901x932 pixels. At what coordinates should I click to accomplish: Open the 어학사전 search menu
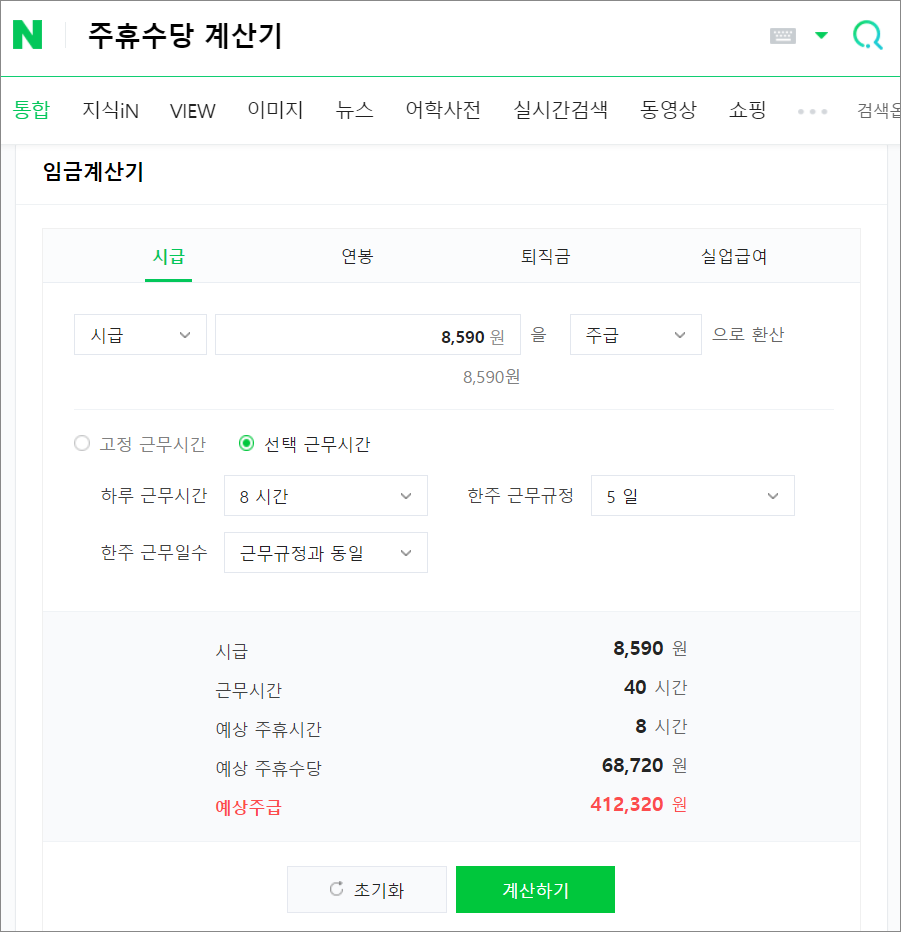pos(443,110)
